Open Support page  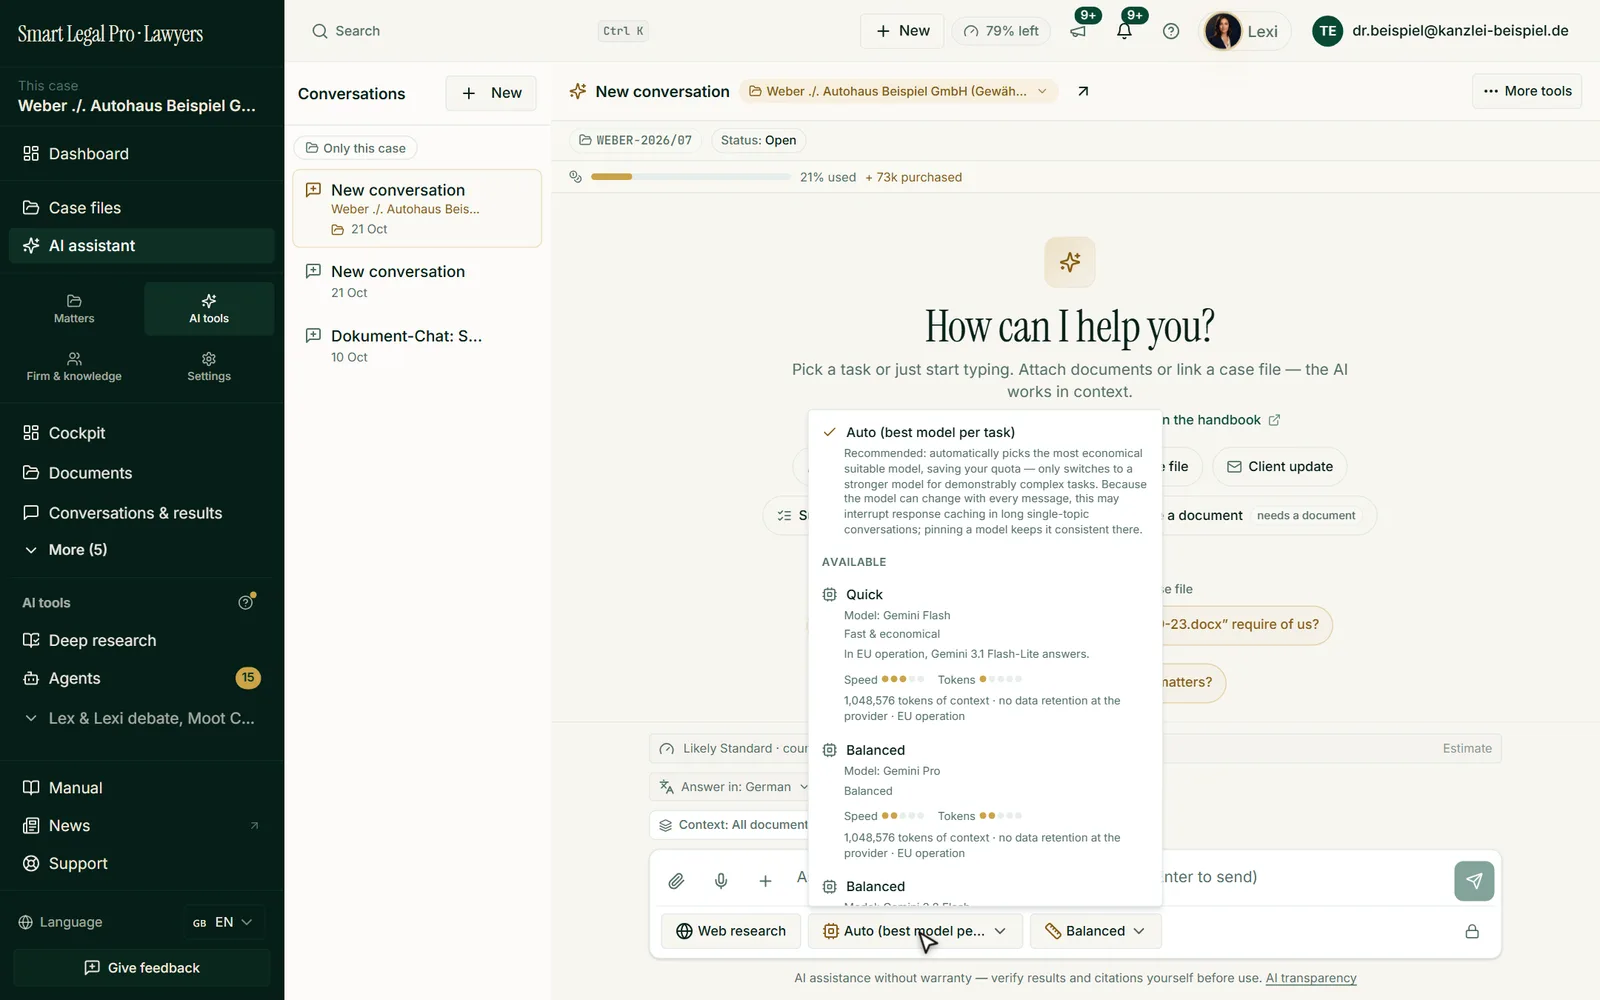pyautogui.click(x=142, y=864)
